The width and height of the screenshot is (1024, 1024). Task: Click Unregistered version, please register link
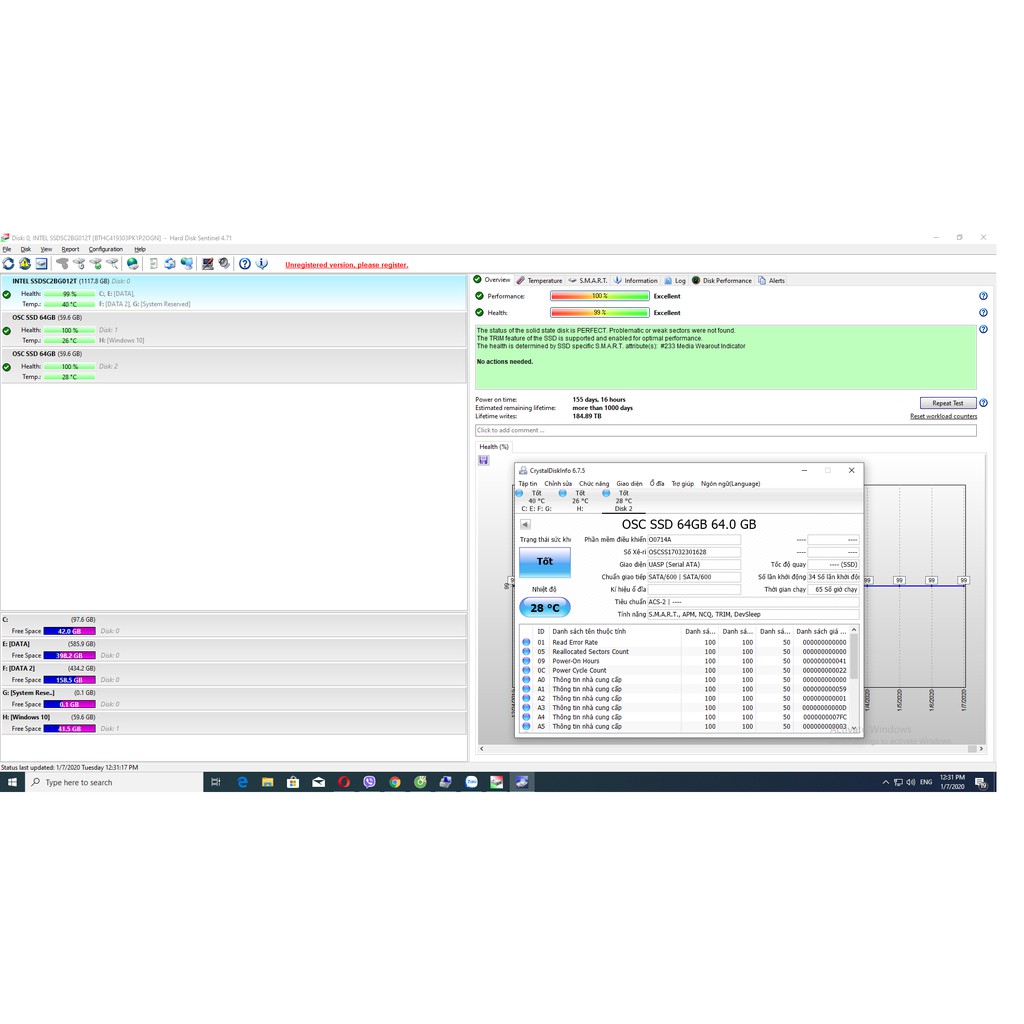346,265
